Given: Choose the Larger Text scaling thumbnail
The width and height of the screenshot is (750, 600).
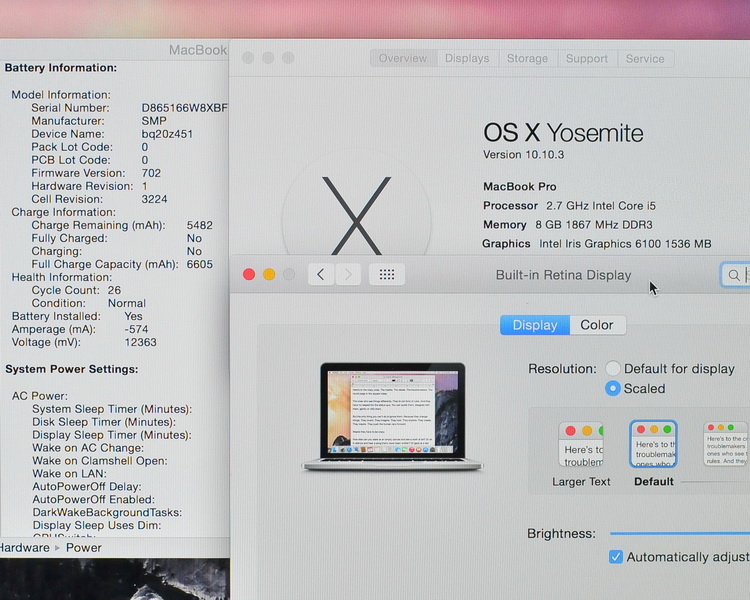Looking at the screenshot, I should pyautogui.click(x=581, y=444).
